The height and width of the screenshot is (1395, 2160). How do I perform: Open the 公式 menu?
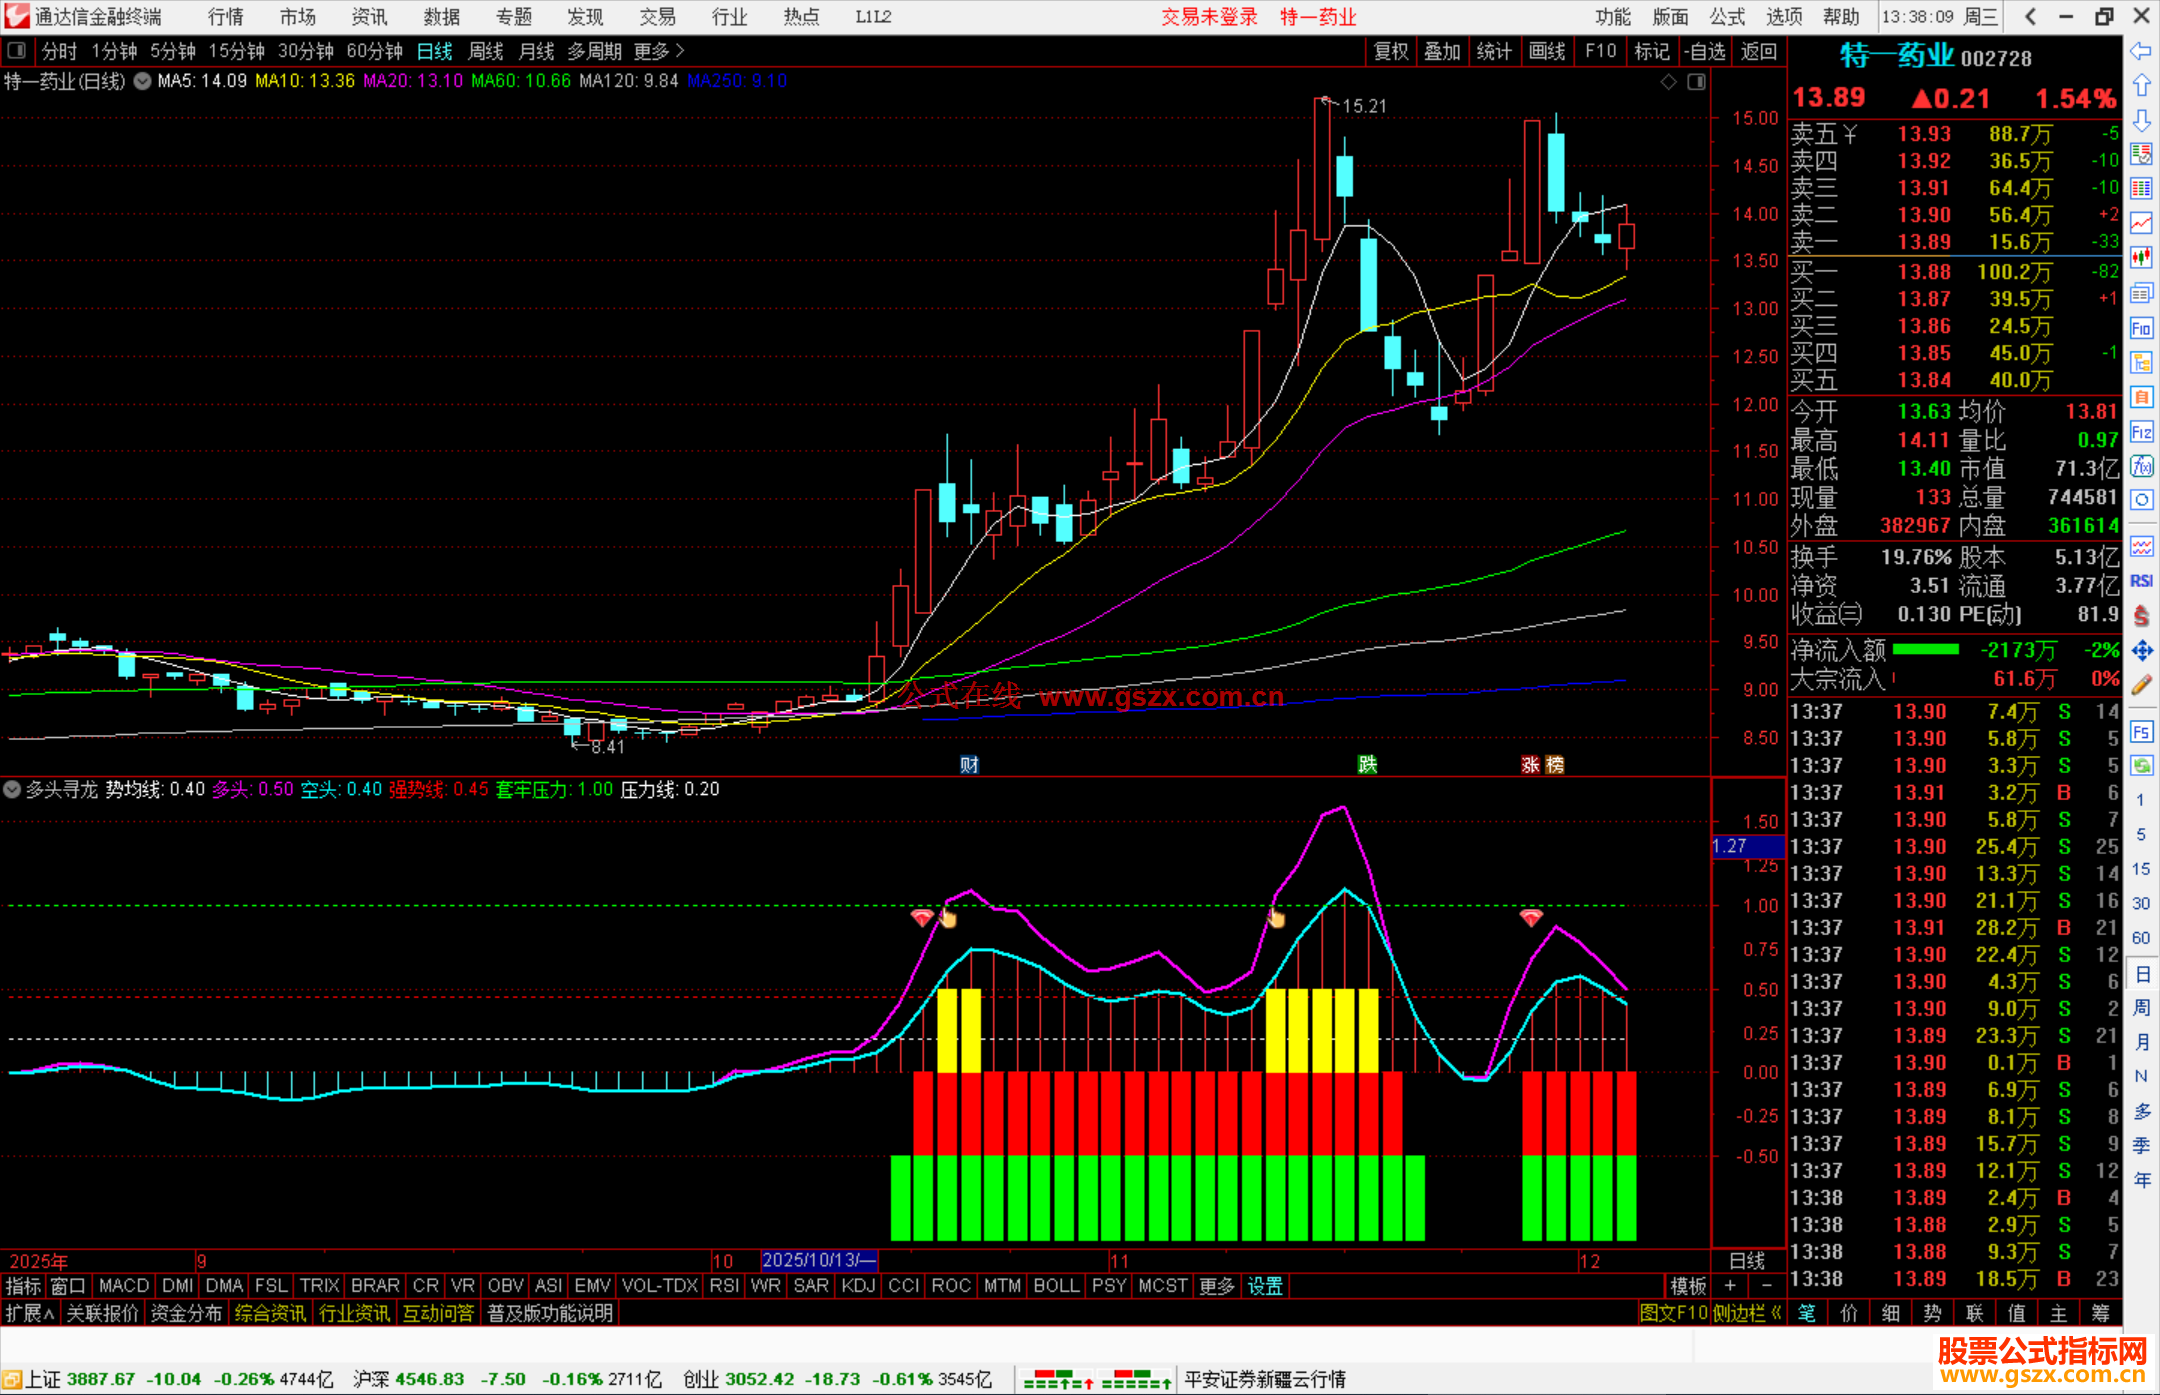tap(1727, 16)
